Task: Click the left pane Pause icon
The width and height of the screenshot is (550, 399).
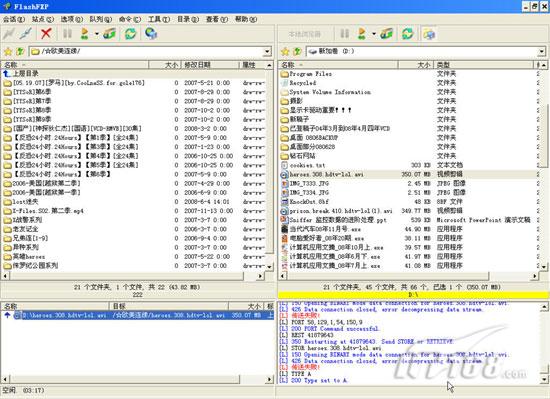Action: [x=67, y=34]
